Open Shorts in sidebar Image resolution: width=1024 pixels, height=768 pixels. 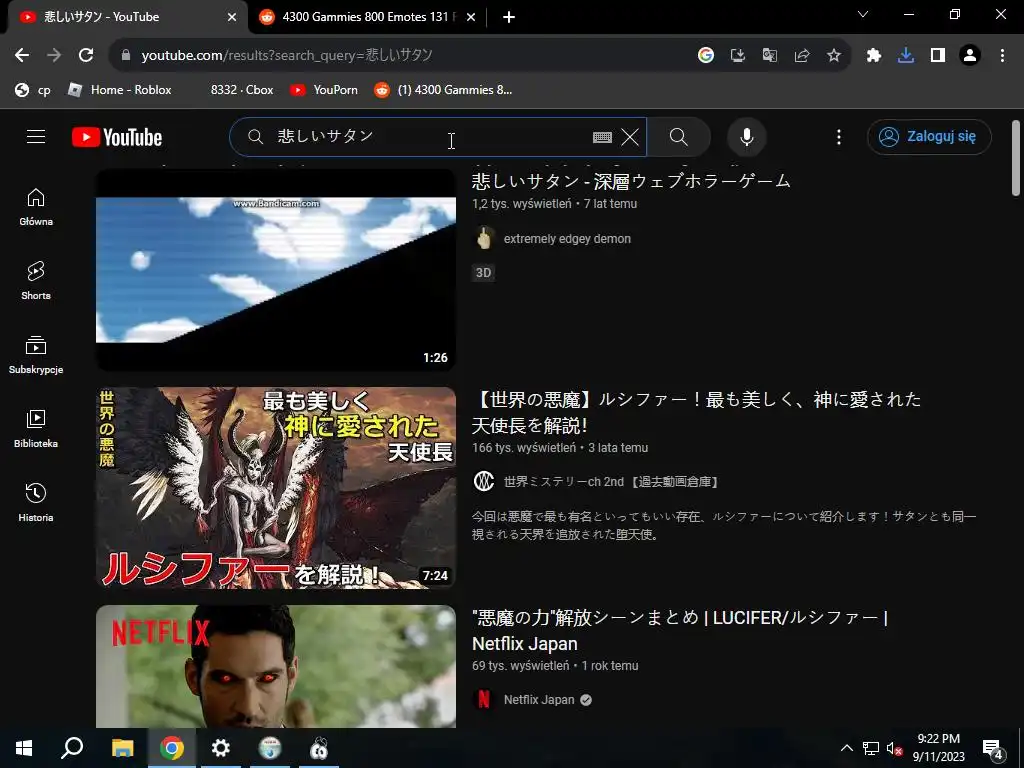[36, 281]
